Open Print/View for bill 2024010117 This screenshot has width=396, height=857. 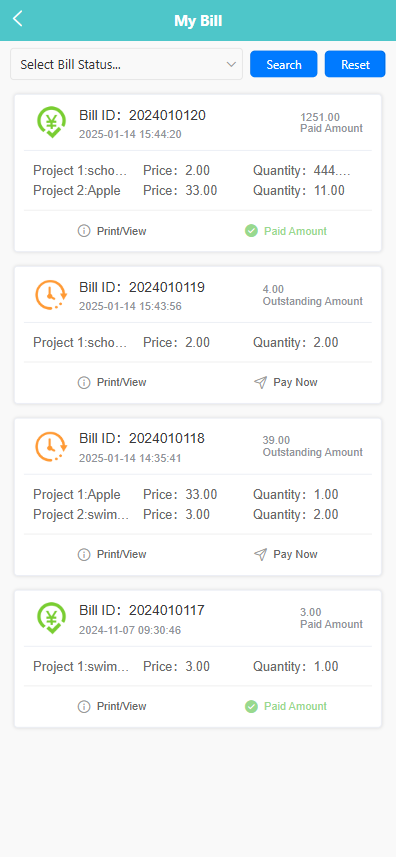tap(112, 706)
